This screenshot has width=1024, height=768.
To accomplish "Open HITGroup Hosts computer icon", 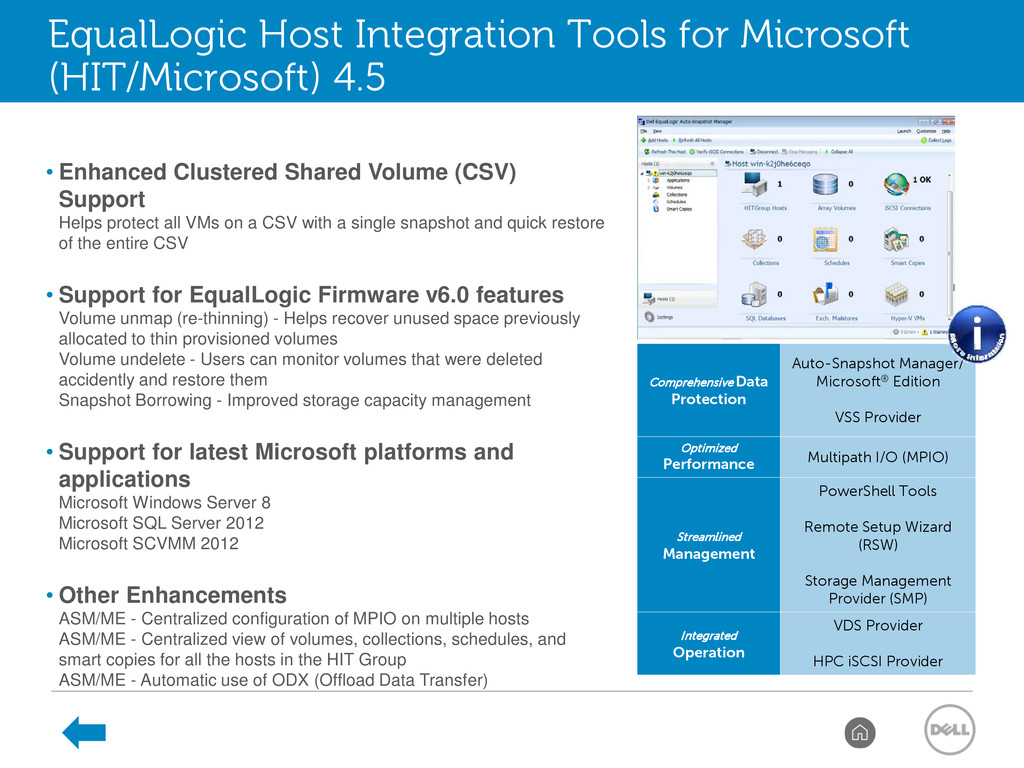I will (x=755, y=184).
